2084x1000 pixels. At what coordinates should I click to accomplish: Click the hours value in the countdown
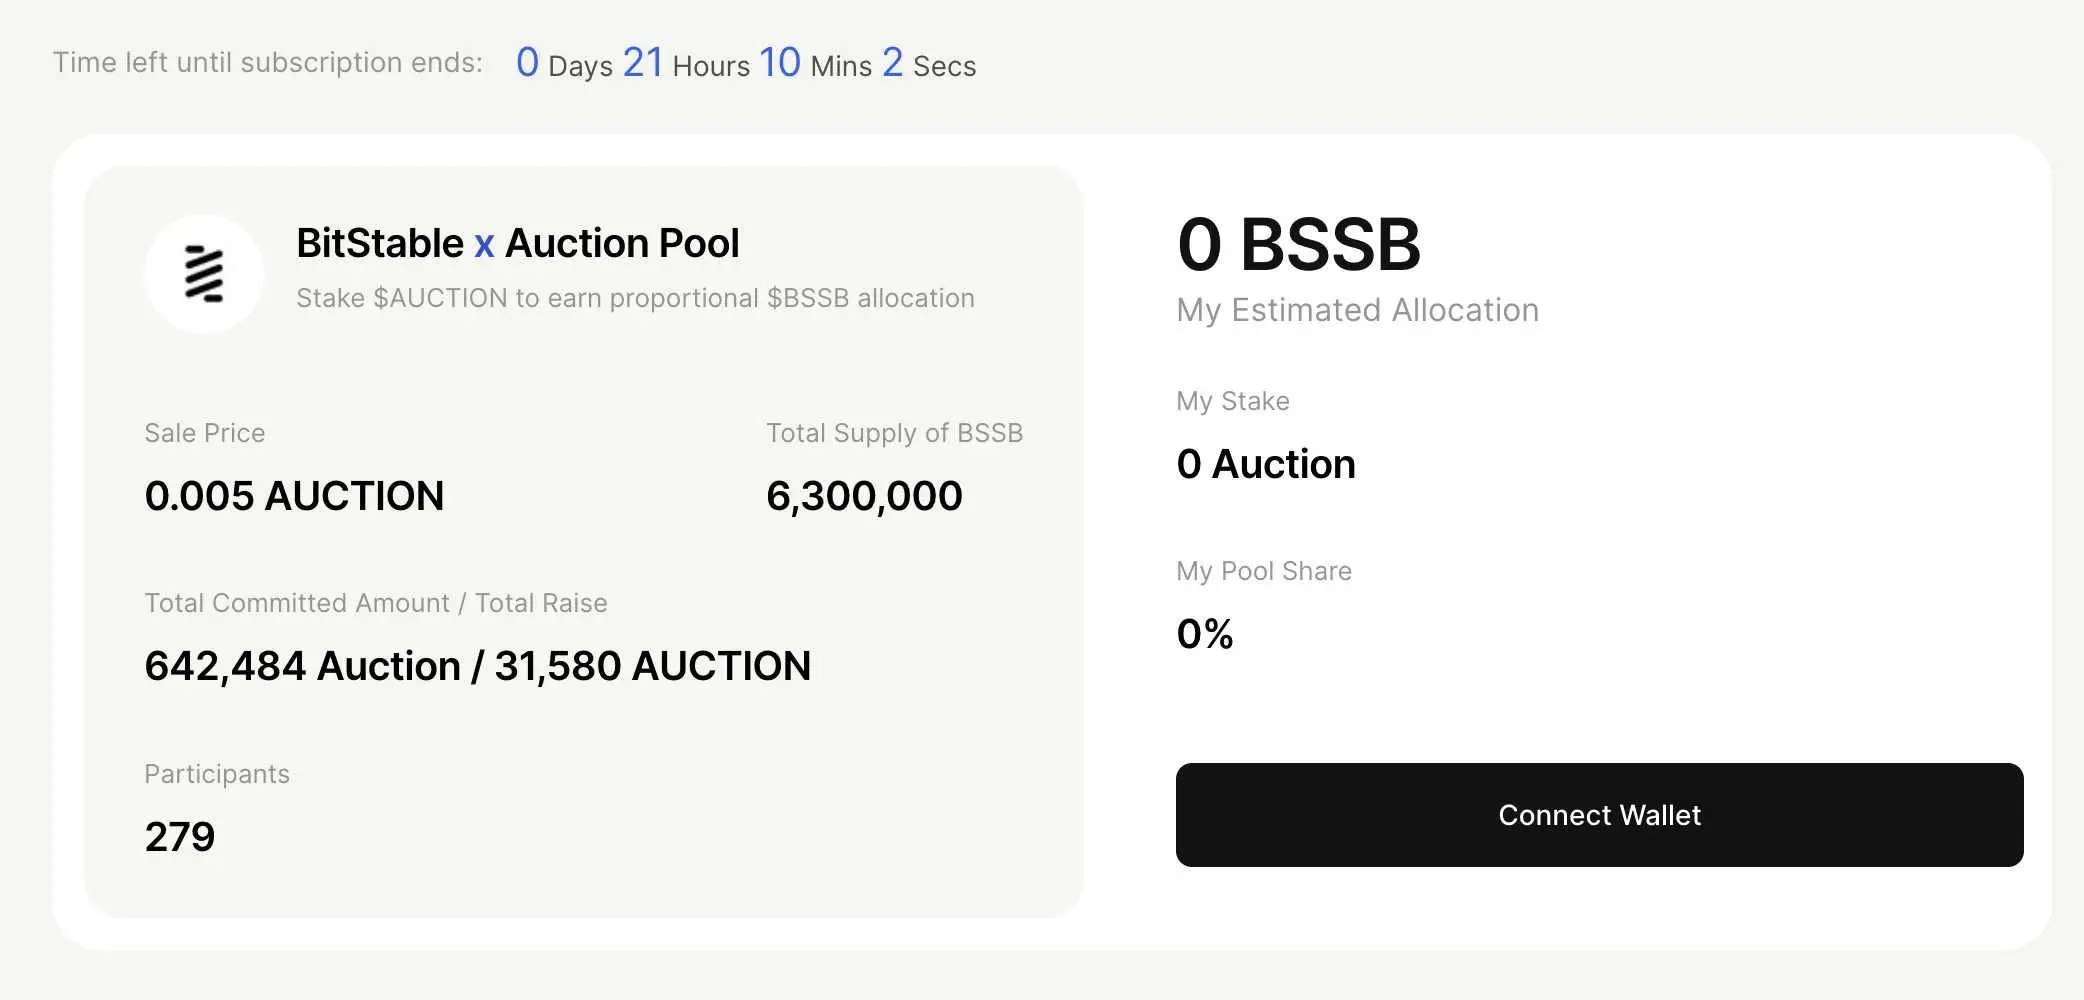644,62
